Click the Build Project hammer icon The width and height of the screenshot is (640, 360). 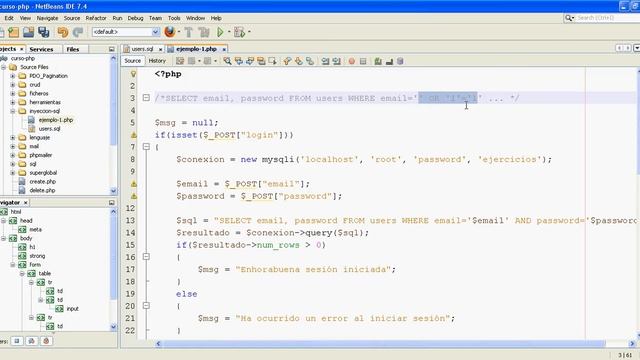189,32
